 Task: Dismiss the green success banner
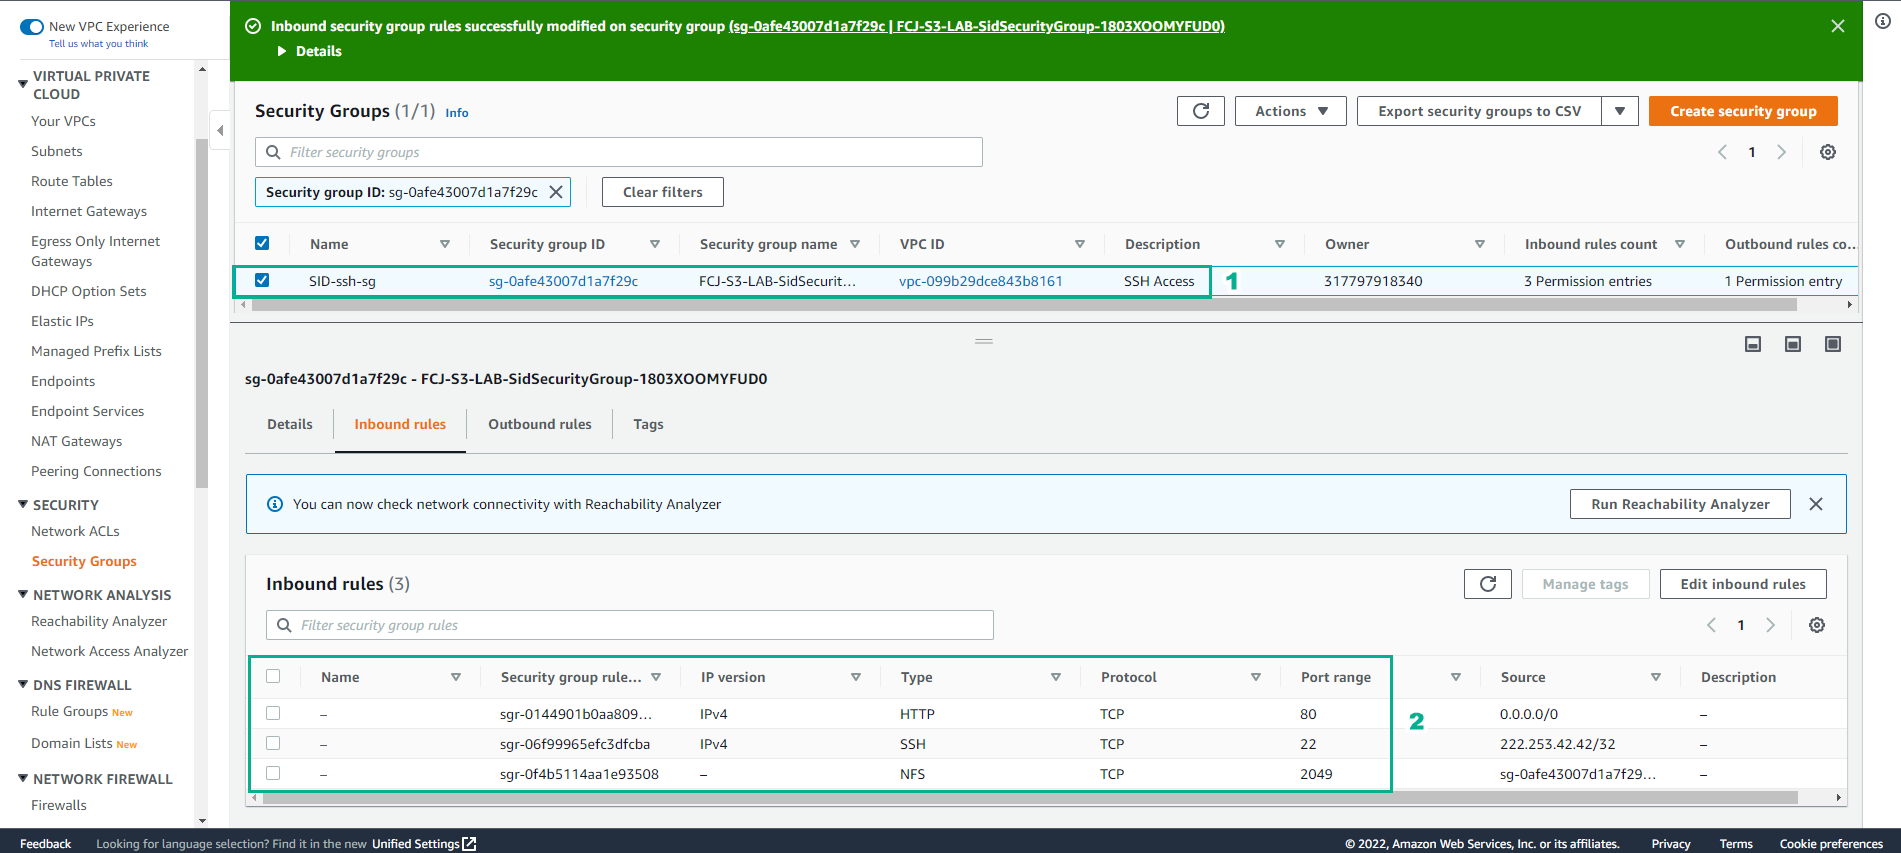(1838, 26)
